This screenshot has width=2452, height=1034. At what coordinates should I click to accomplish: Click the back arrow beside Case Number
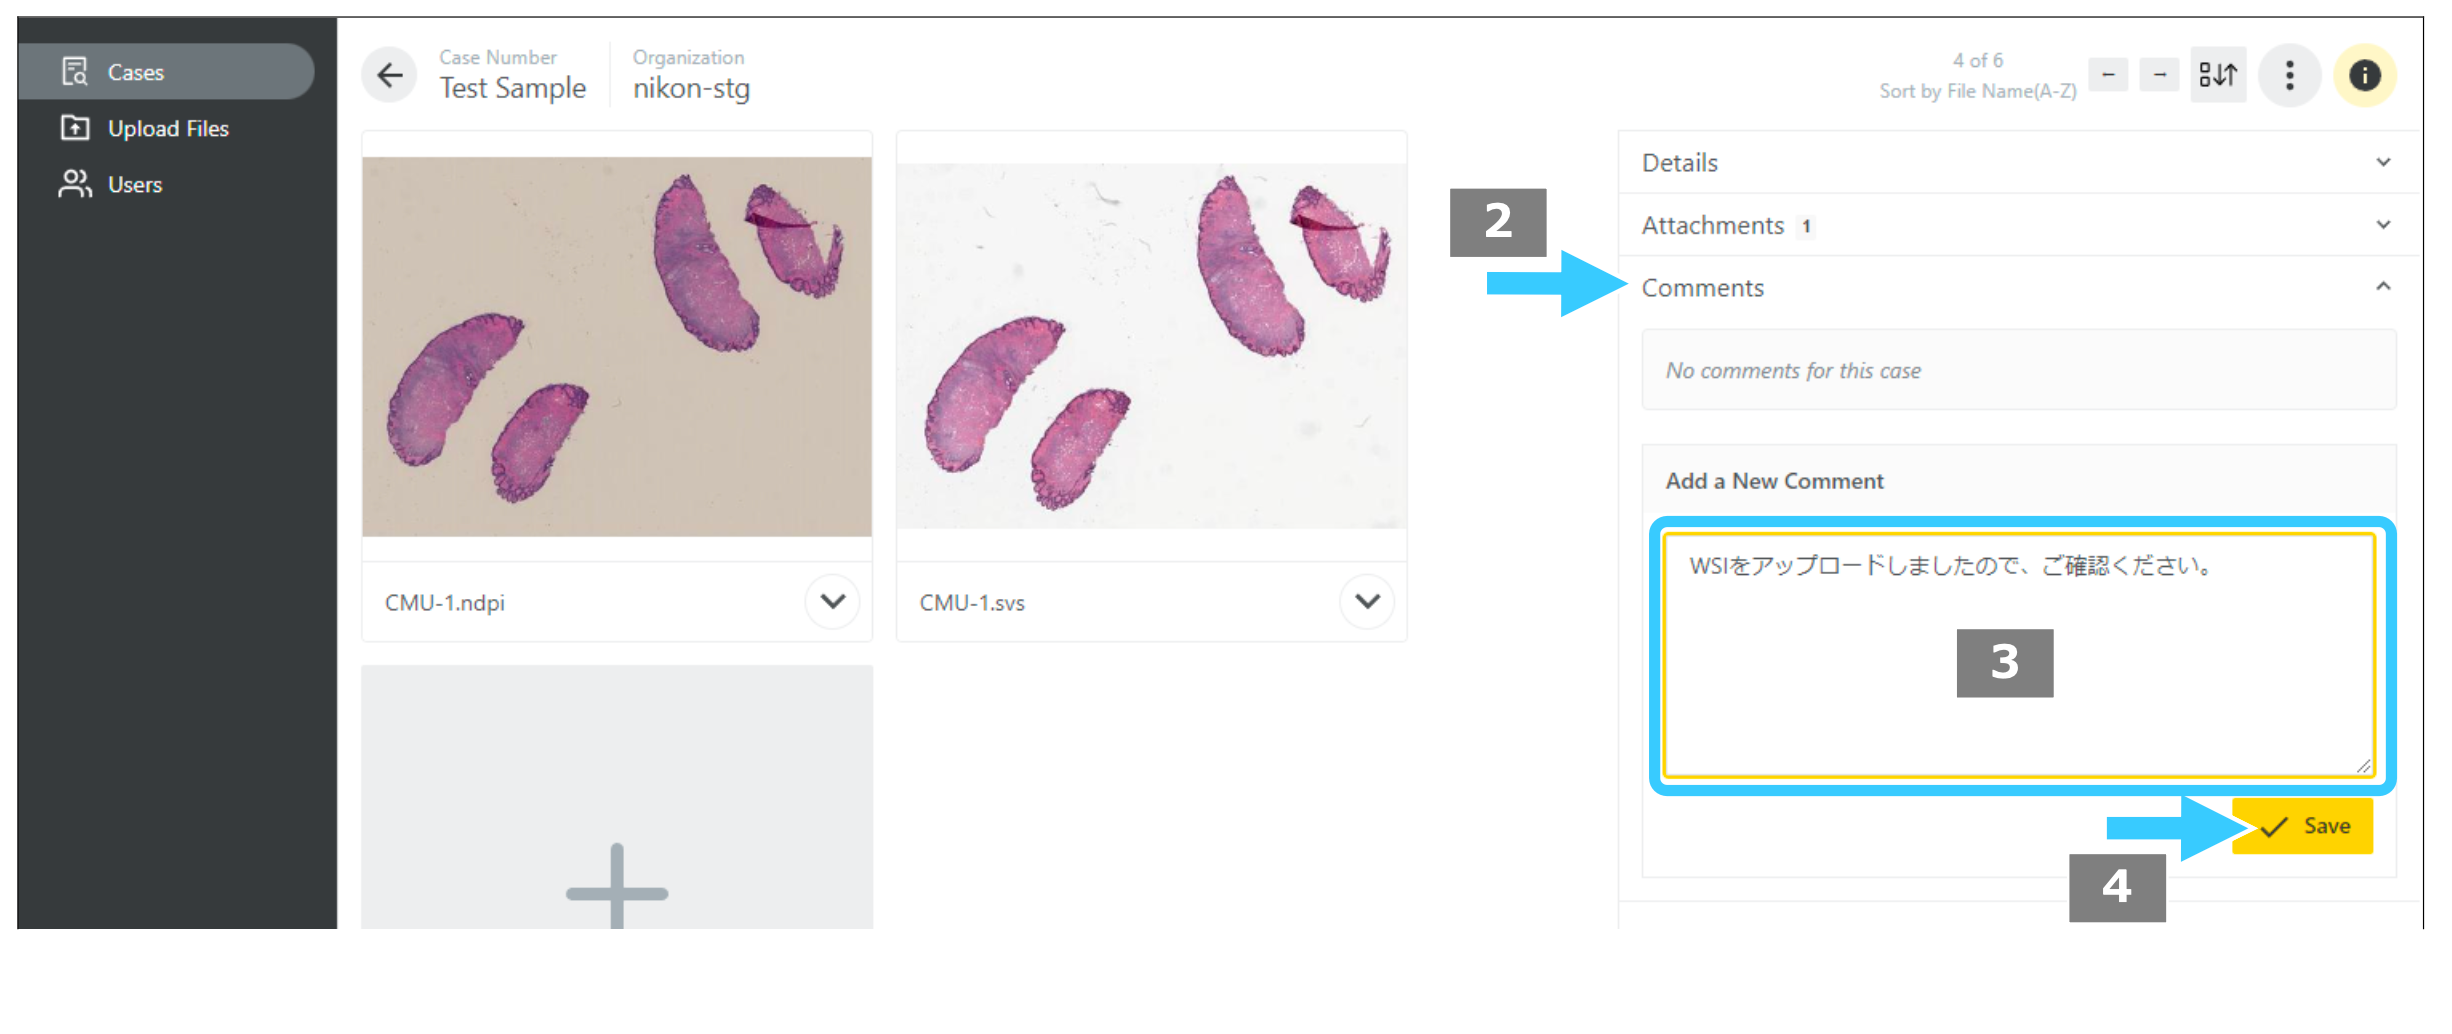(x=389, y=74)
